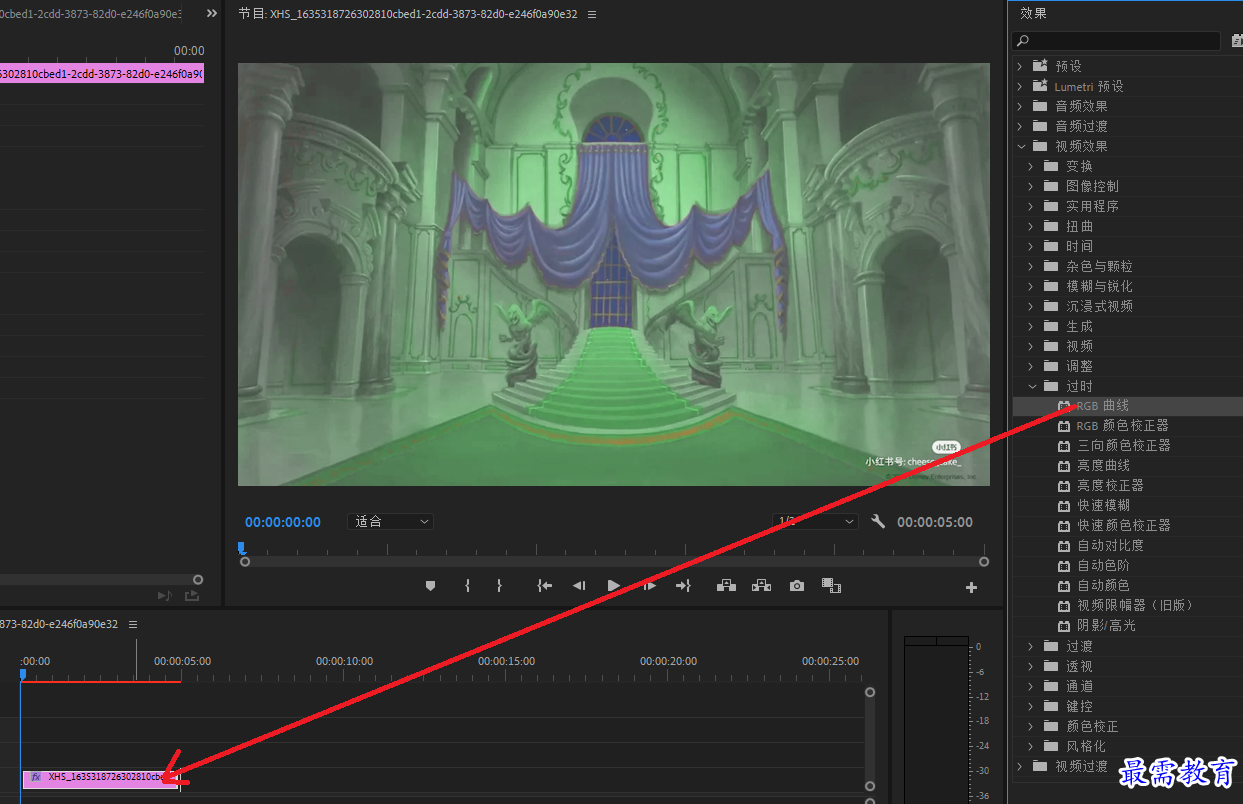This screenshot has width=1243, height=804.
Task: Select the 阴影/高光 effect icon
Action: (x=1064, y=626)
